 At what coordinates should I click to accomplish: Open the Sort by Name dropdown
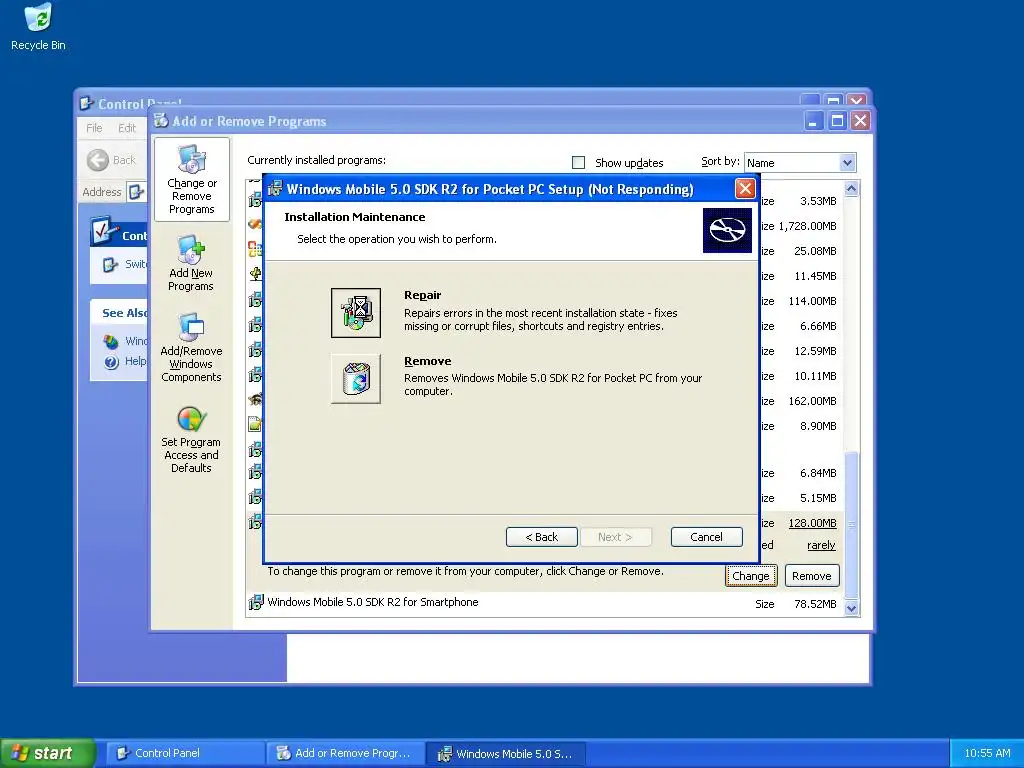[847, 163]
